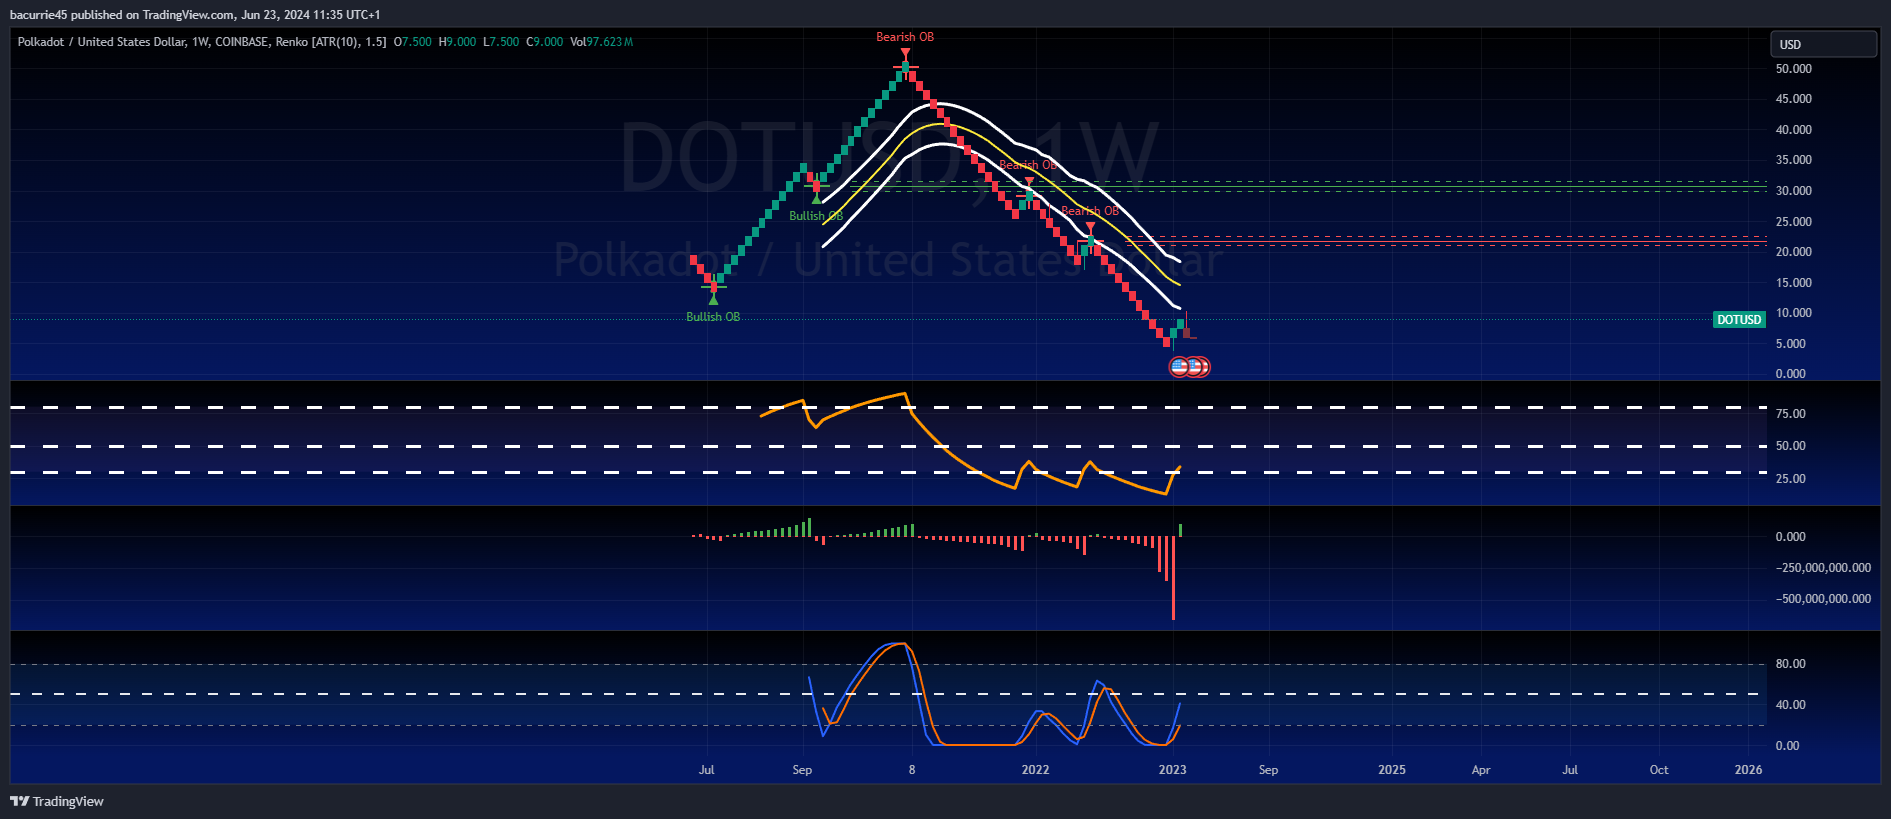Click the 20.000 price axis label
Viewport: 1891px width, 819px height.
pos(1794,252)
